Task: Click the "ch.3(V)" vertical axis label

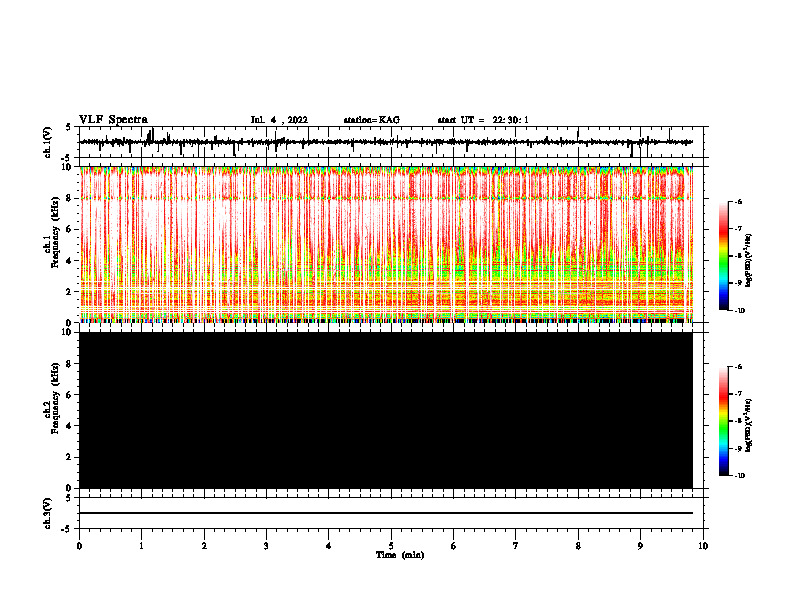Action: coord(48,513)
